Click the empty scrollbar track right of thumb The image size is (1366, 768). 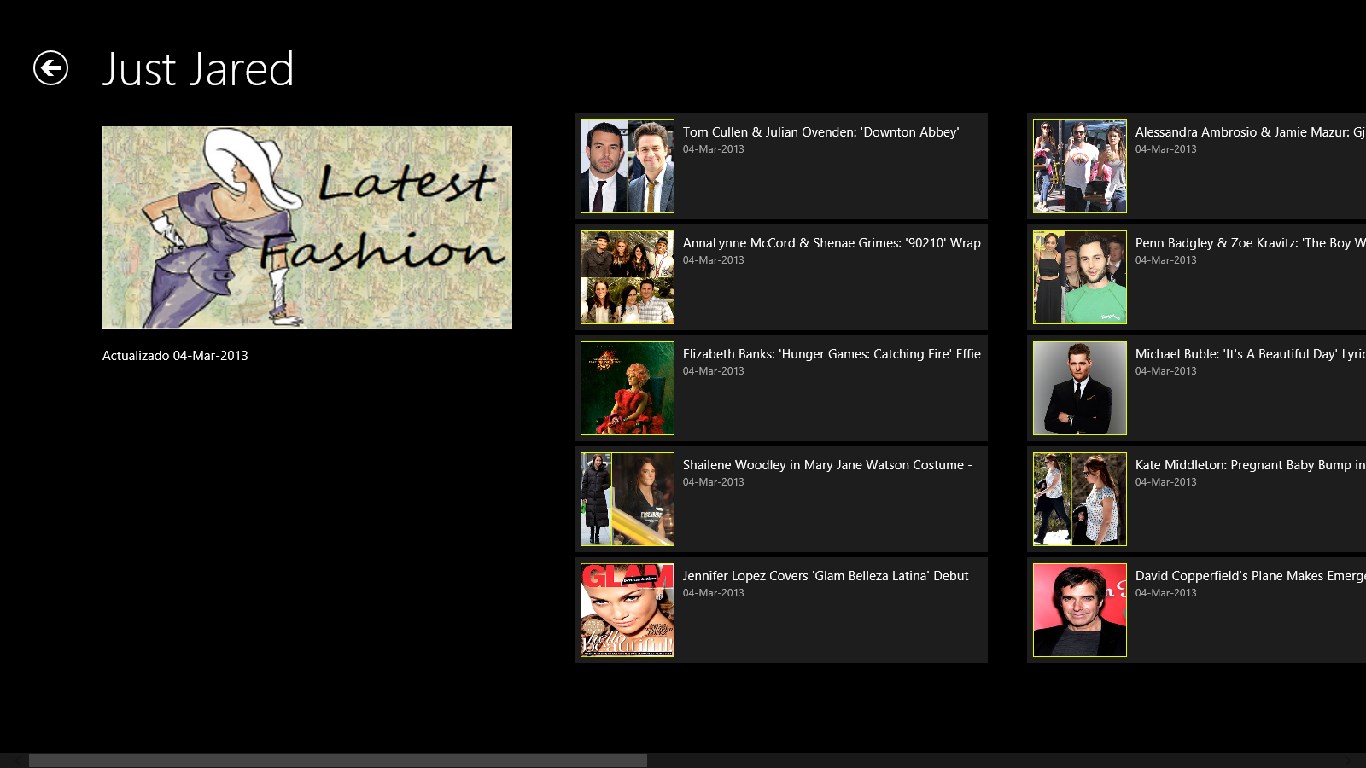[x=1000, y=760]
